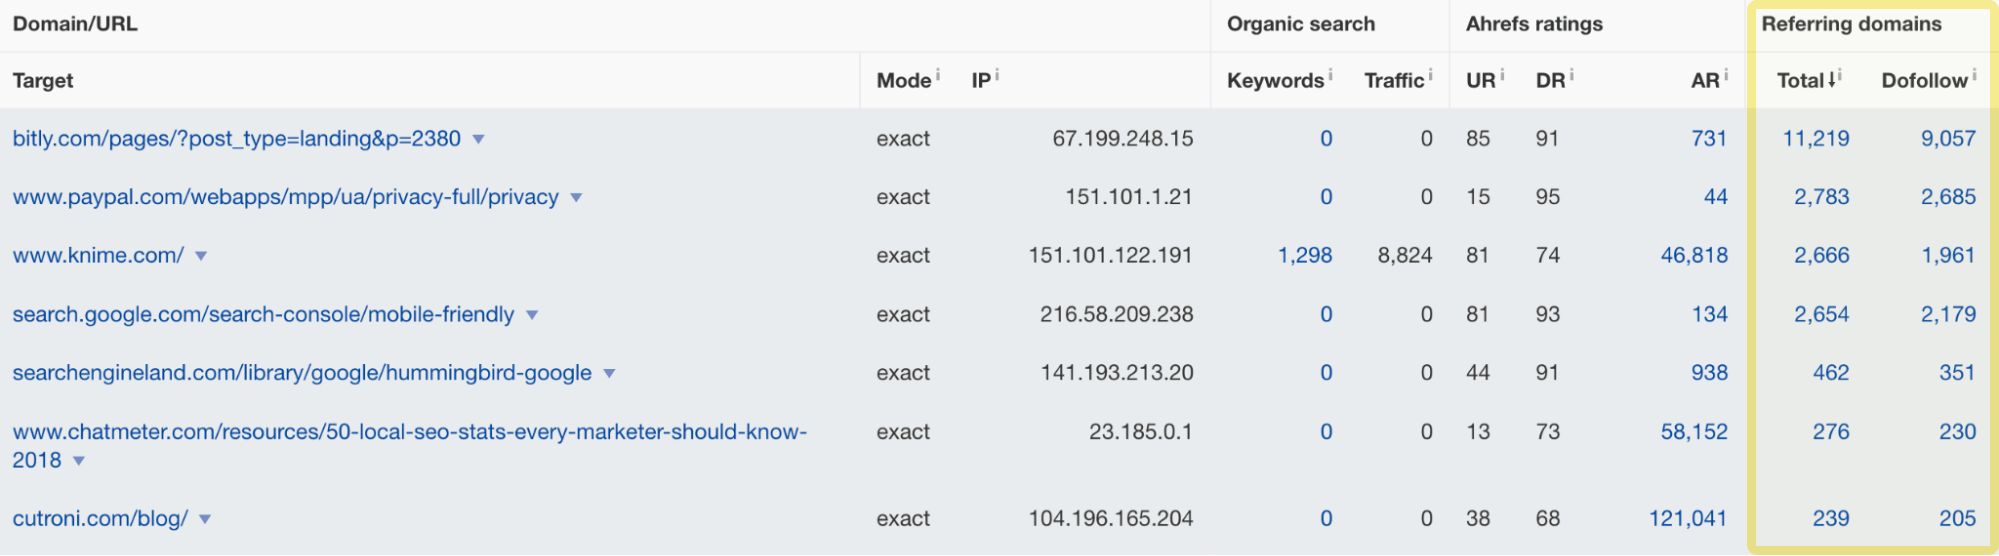Open Ahrefs rank 44 for paypal
Viewport: 1999px width, 556px height.
(1716, 197)
